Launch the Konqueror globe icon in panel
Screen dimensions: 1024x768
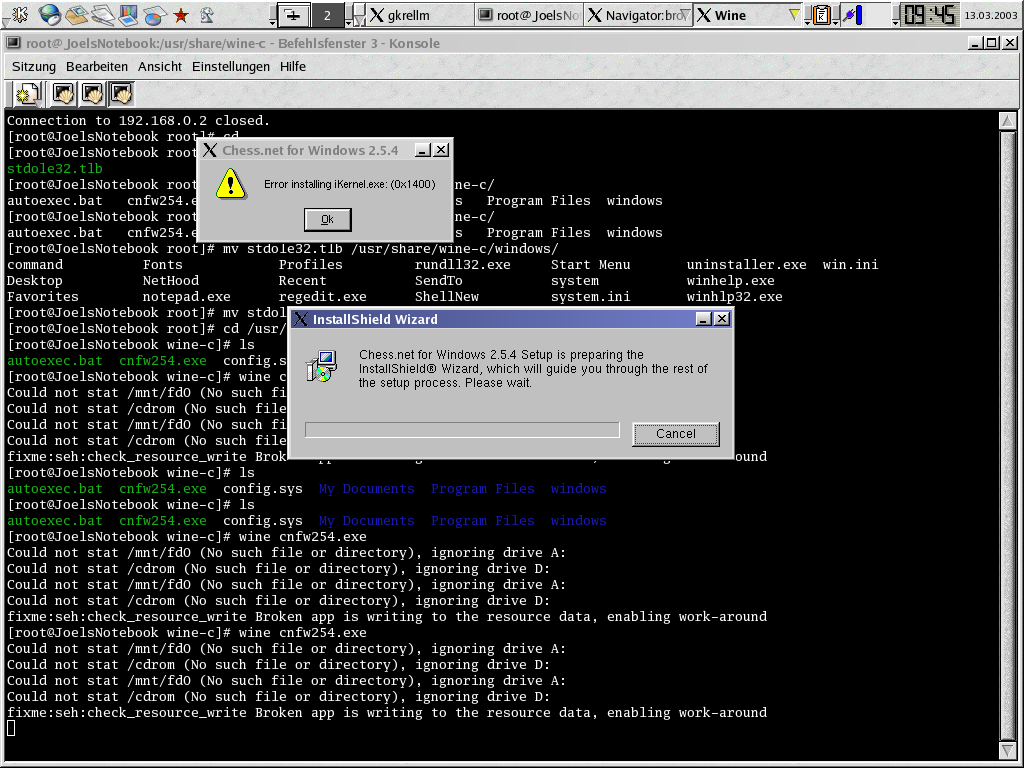[x=50, y=15]
